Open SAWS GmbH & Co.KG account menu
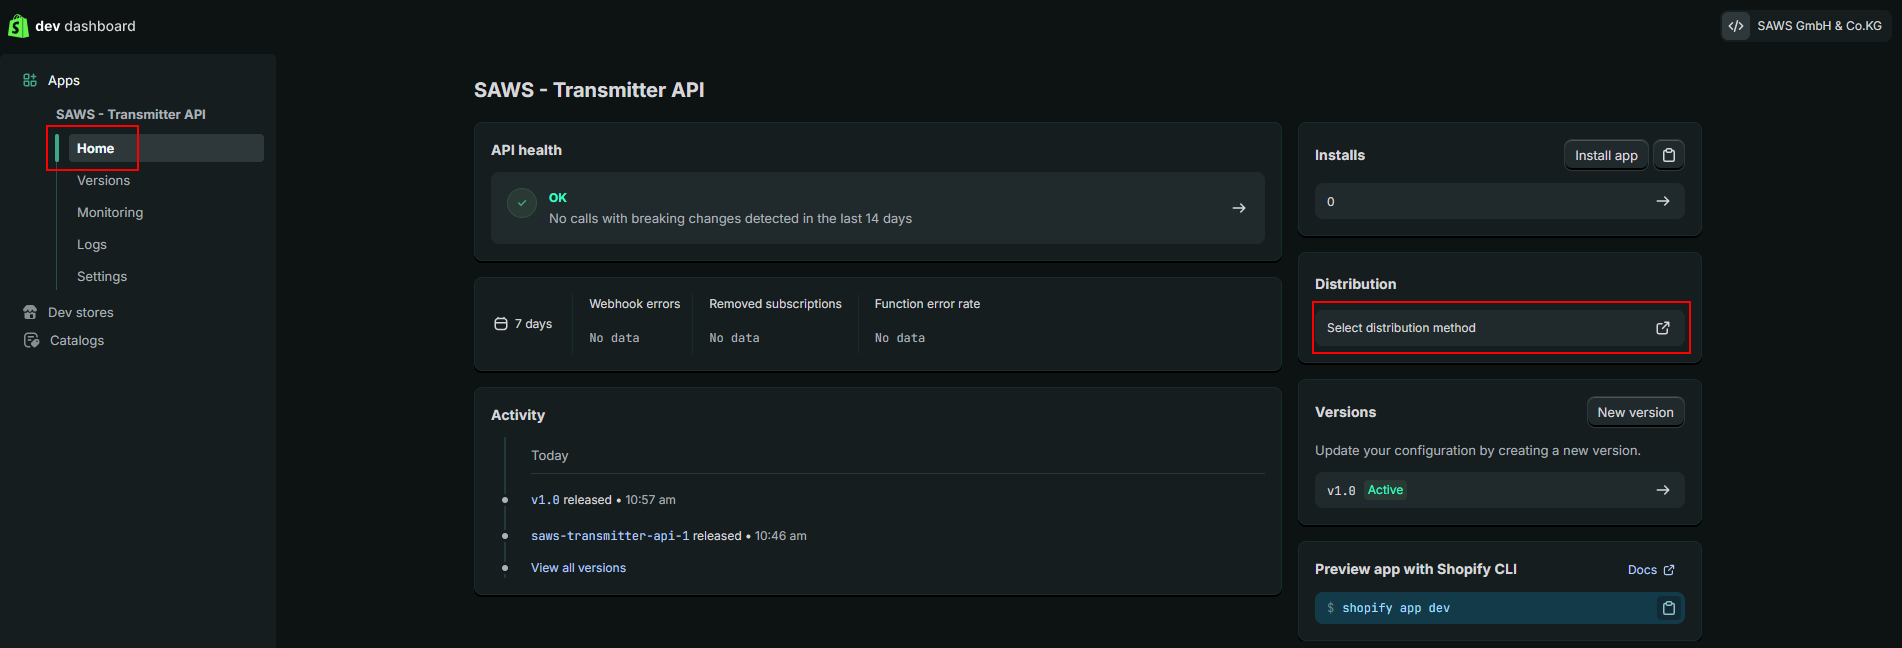This screenshot has width=1902, height=648. 1806,26
